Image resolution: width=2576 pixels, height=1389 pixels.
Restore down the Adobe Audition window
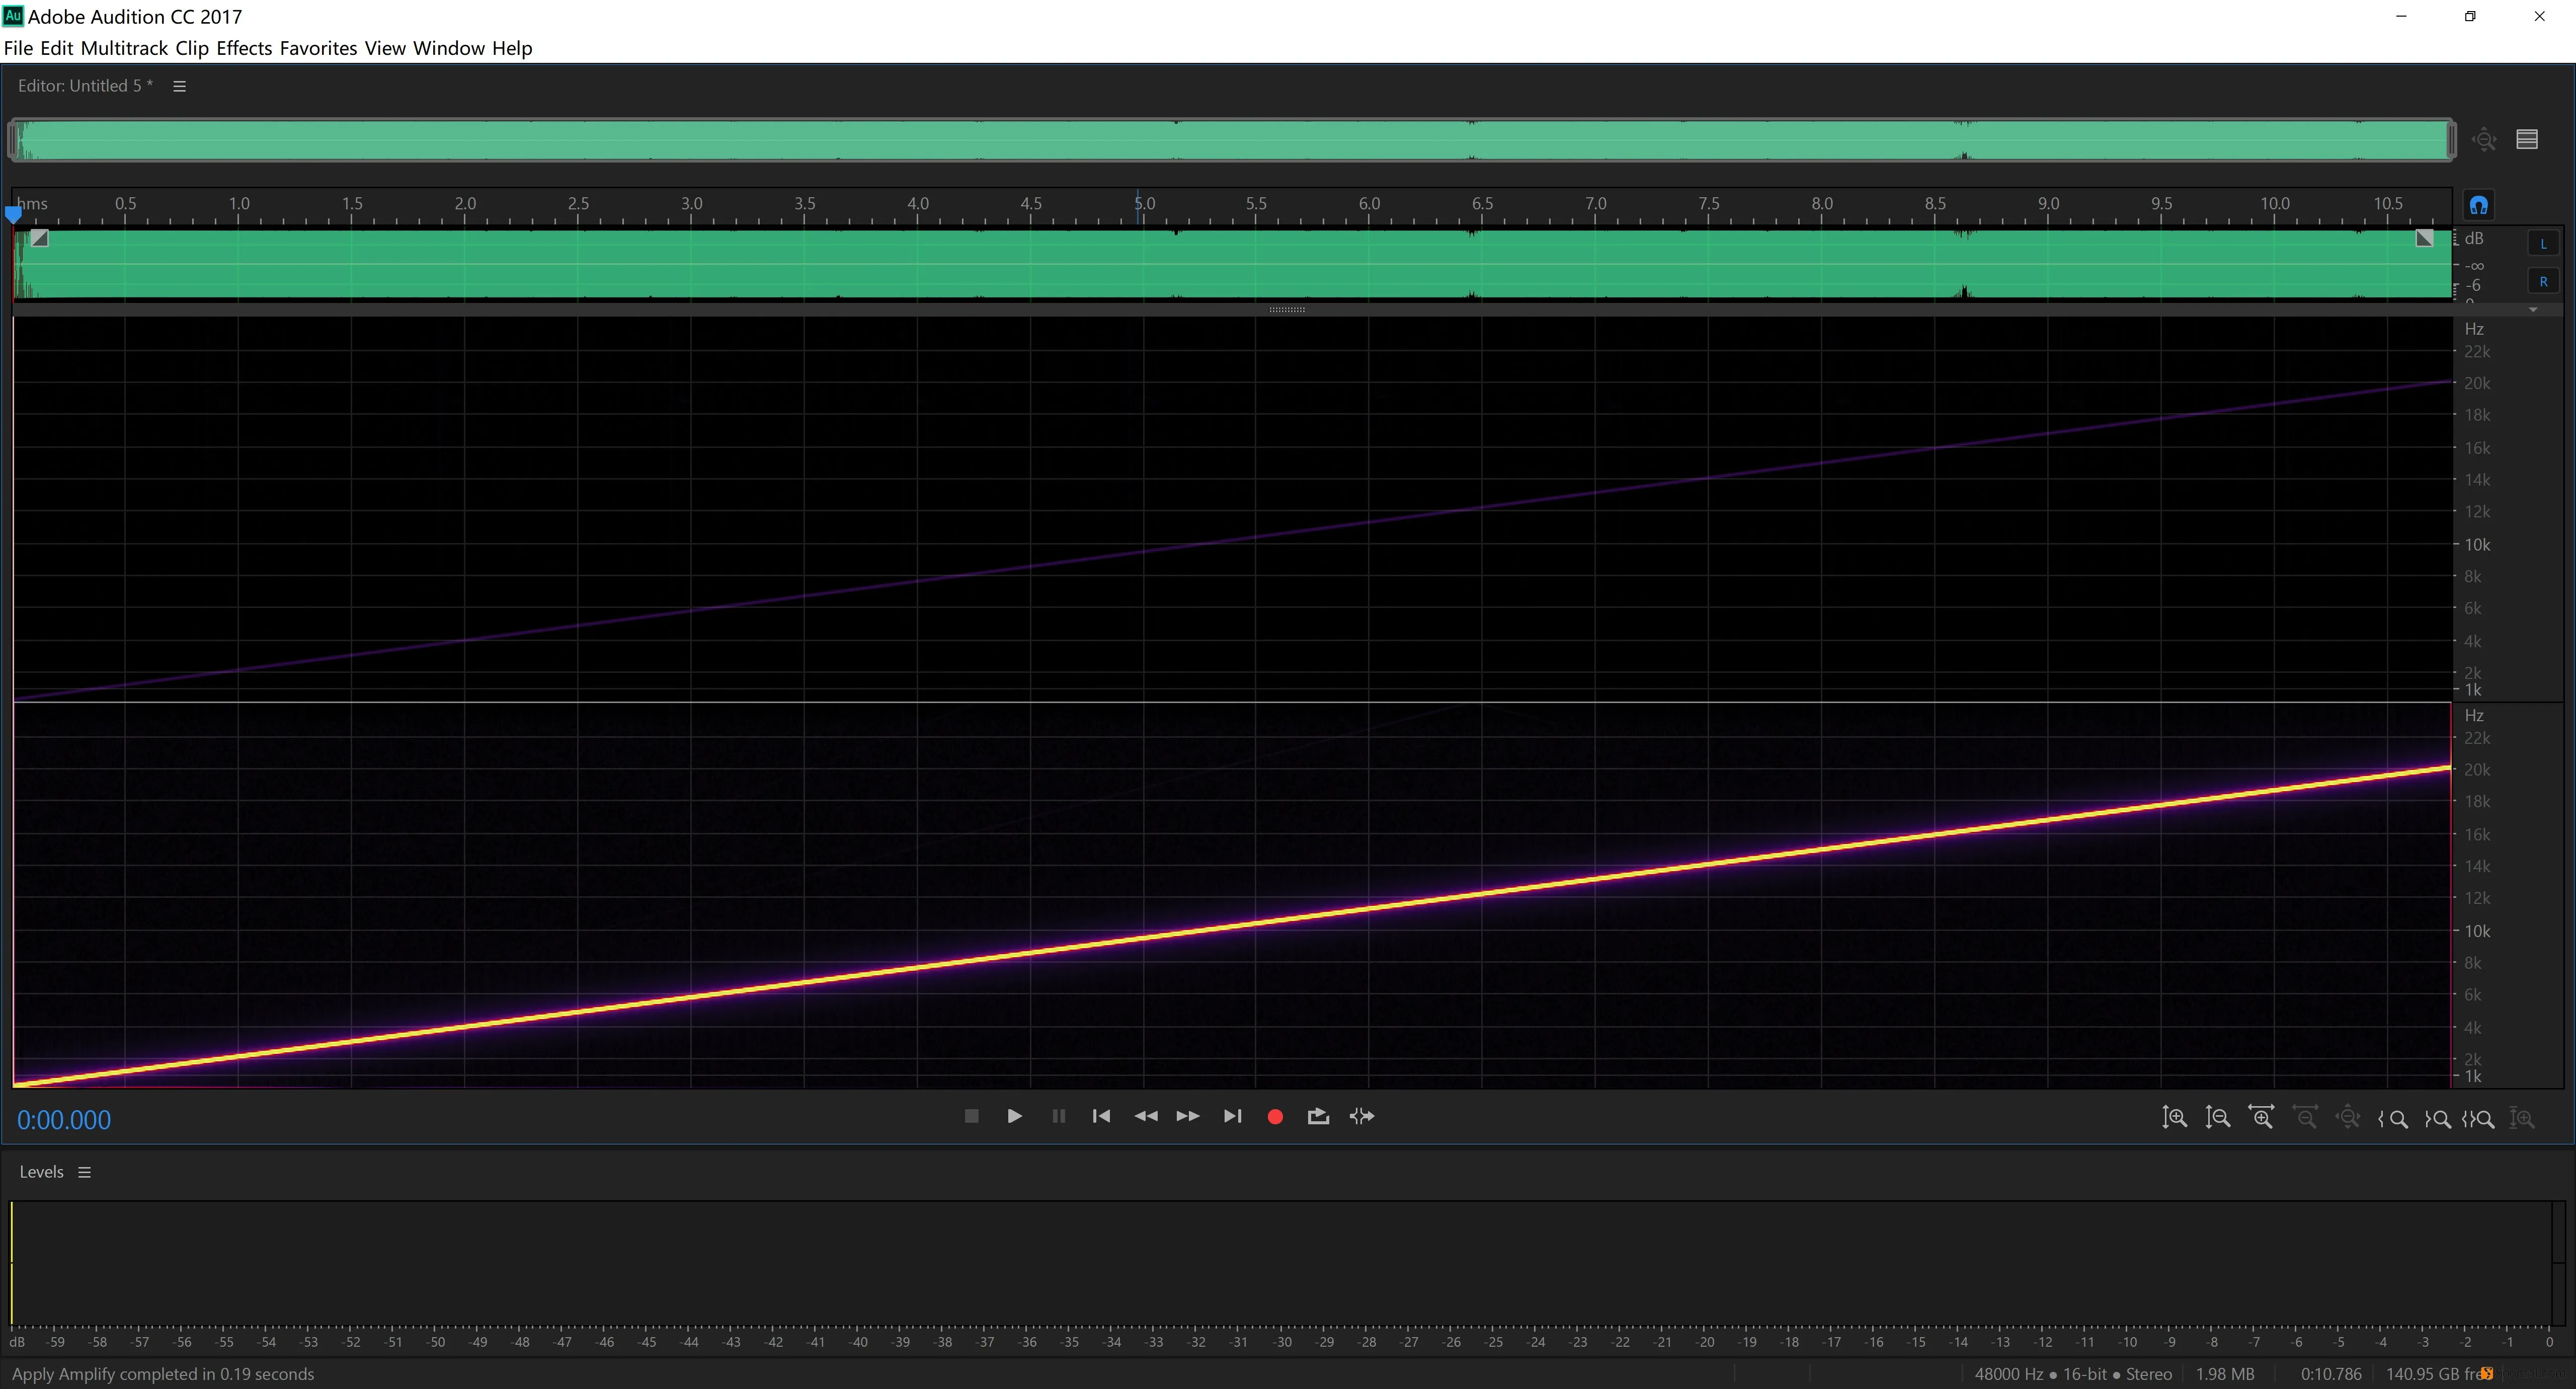(x=2470, y=16)
